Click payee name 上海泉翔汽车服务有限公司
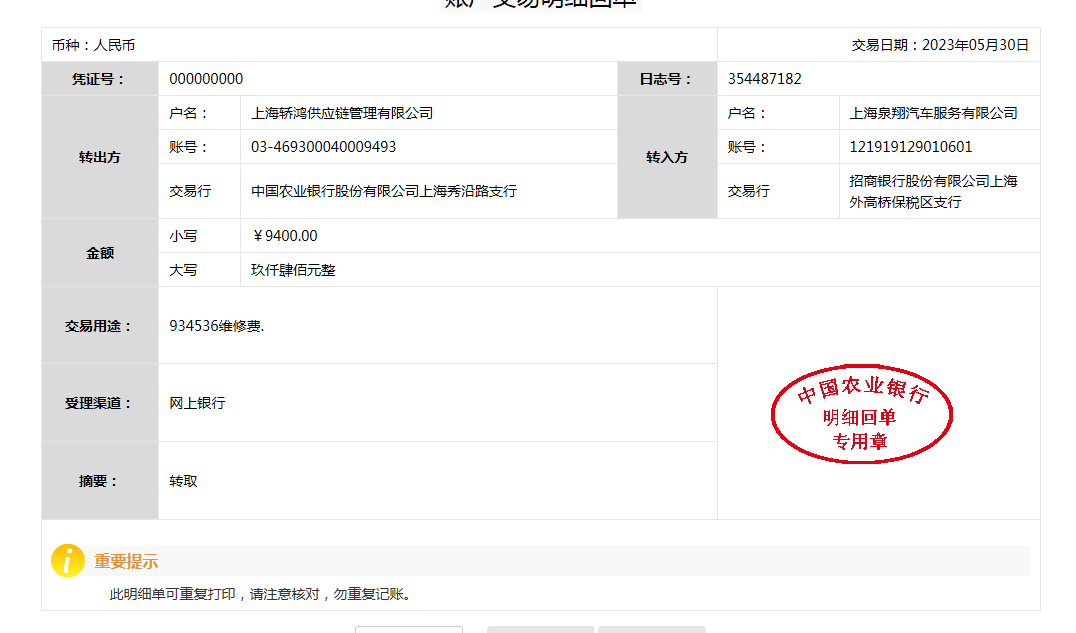The height and width of the screenshot is (633, 1076). point(933,113)
